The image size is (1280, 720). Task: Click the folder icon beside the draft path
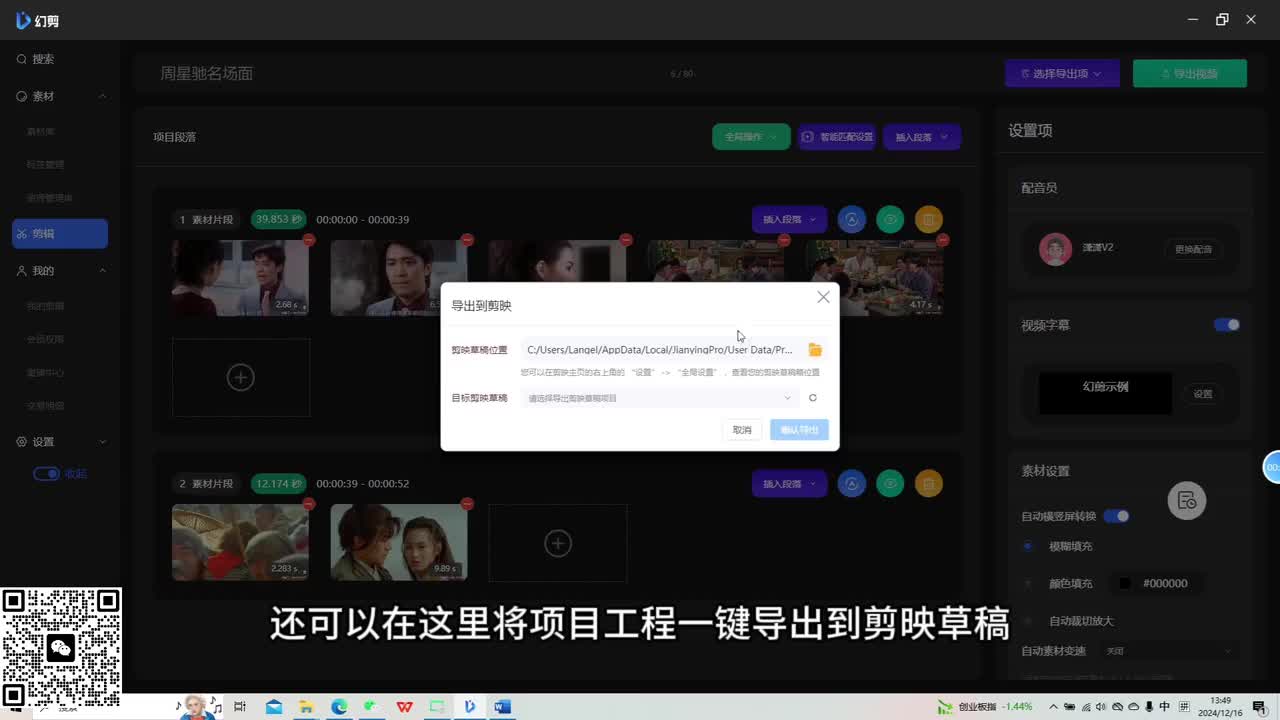(x=815, y=350)
